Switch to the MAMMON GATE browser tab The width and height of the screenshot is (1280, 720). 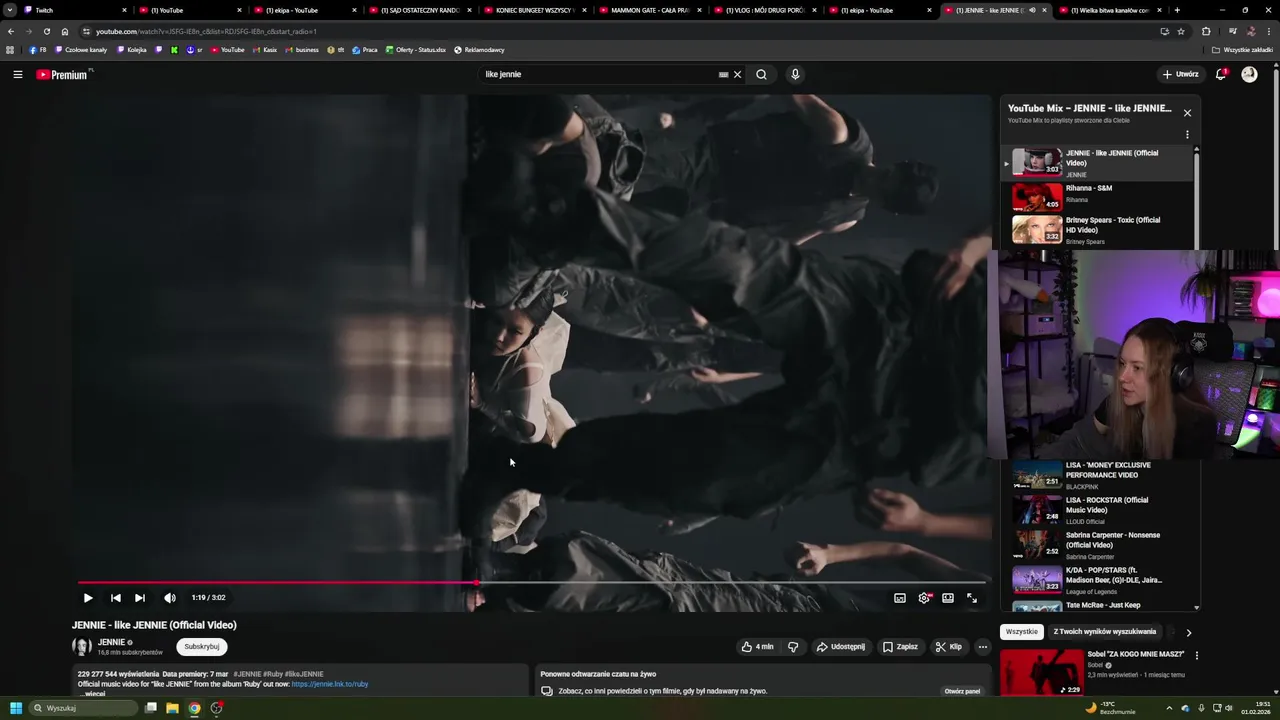point(650,10)
